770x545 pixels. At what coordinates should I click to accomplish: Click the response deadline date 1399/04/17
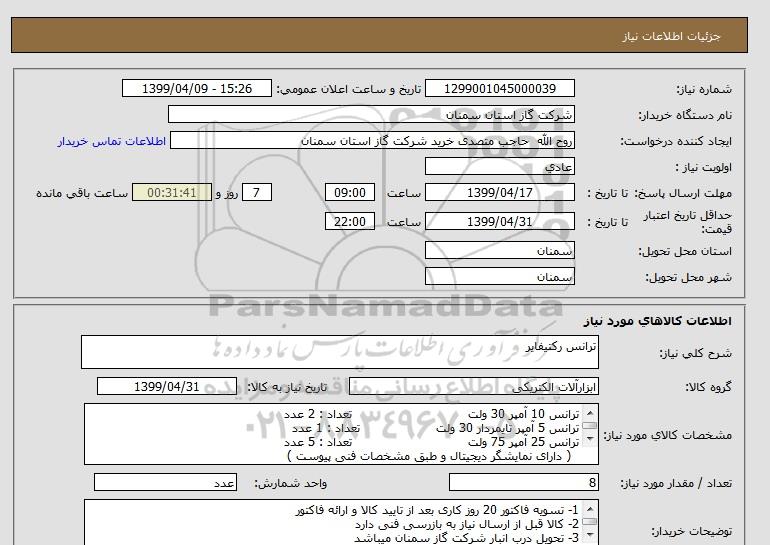(499, 192)
